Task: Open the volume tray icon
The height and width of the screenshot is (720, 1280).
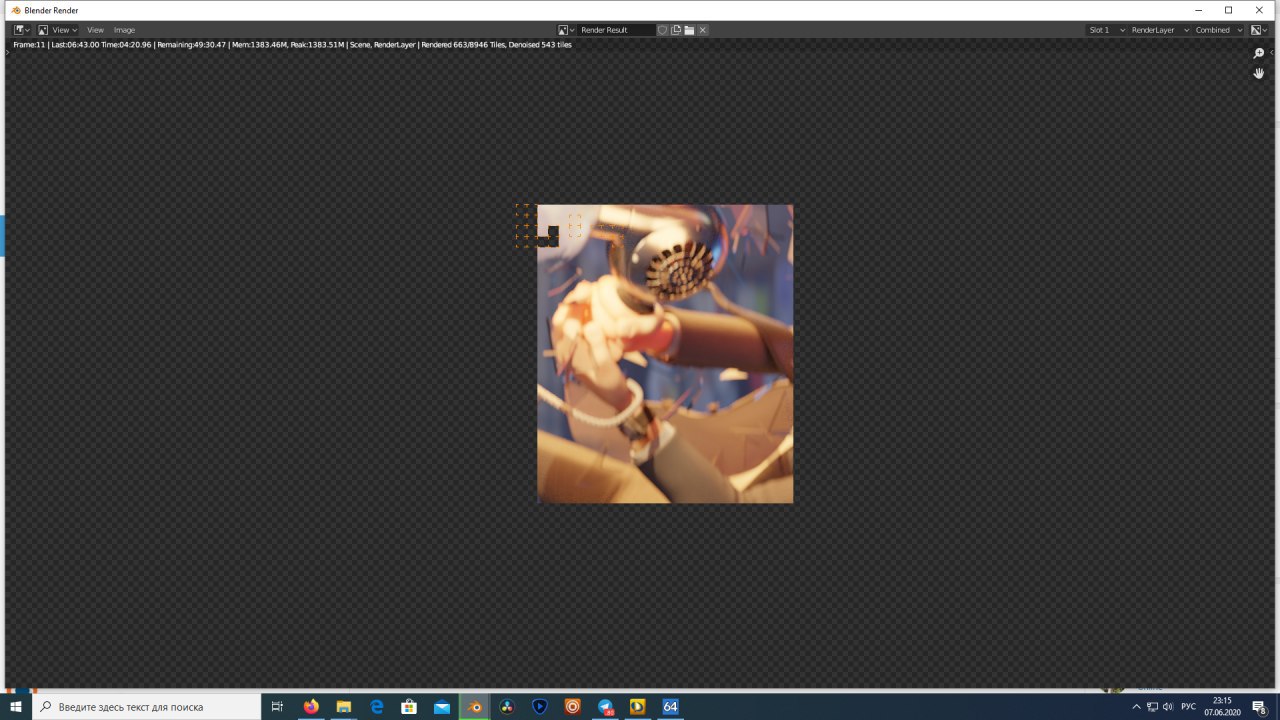Action: 1168,706
